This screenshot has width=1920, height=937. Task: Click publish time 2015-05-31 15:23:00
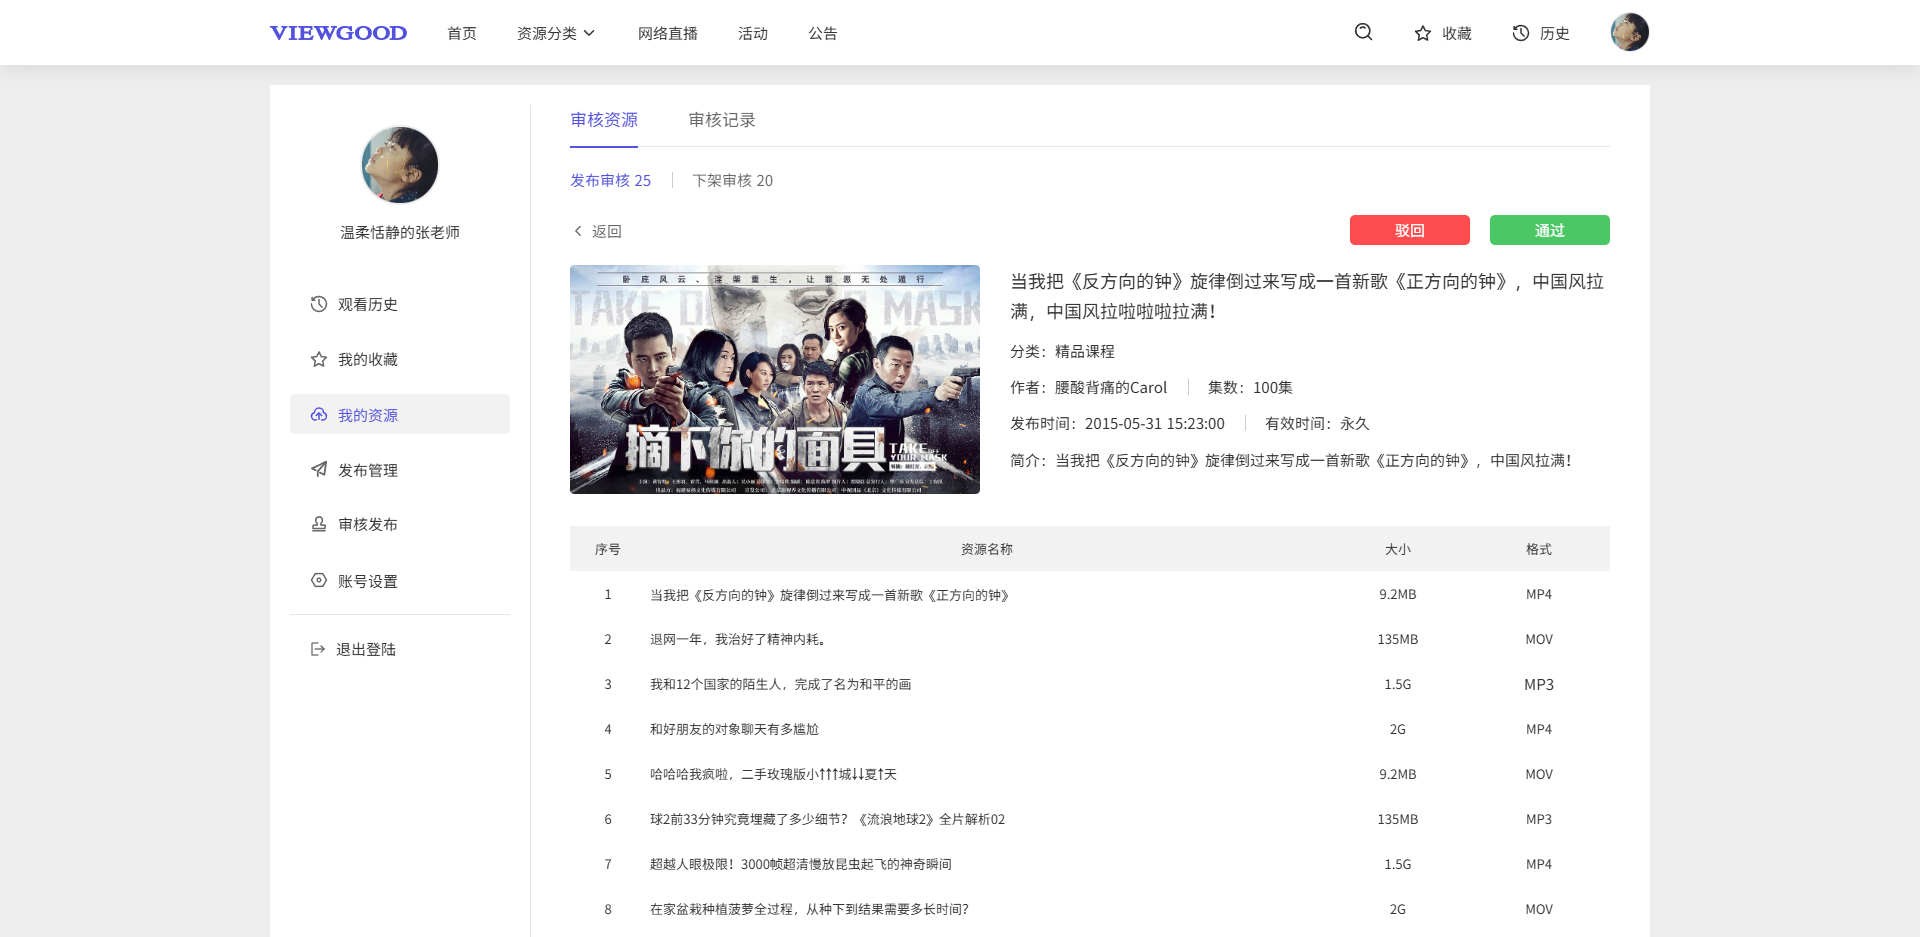(x=1154, y=423)
